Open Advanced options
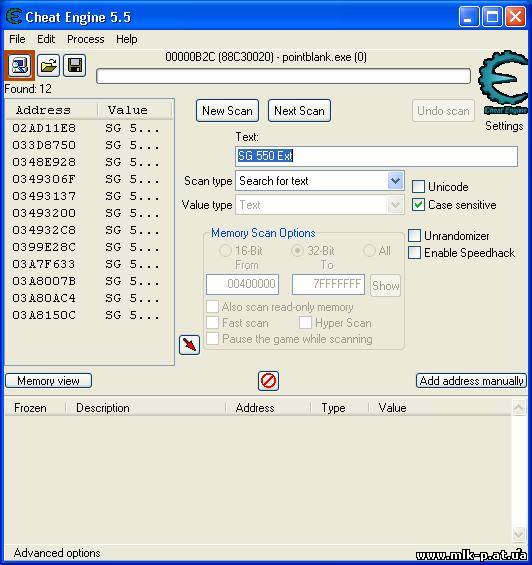This screenshot has height=565, width=532. pos(57,553)
